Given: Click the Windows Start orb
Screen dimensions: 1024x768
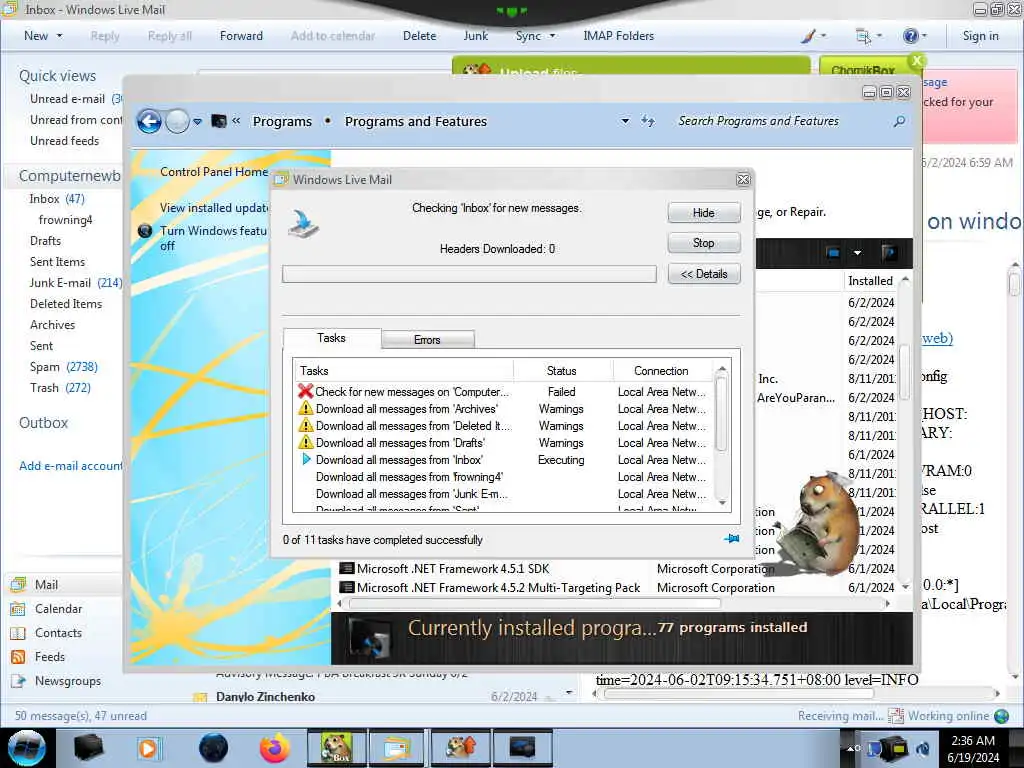Looking at the screenshot, I should 26,748.
